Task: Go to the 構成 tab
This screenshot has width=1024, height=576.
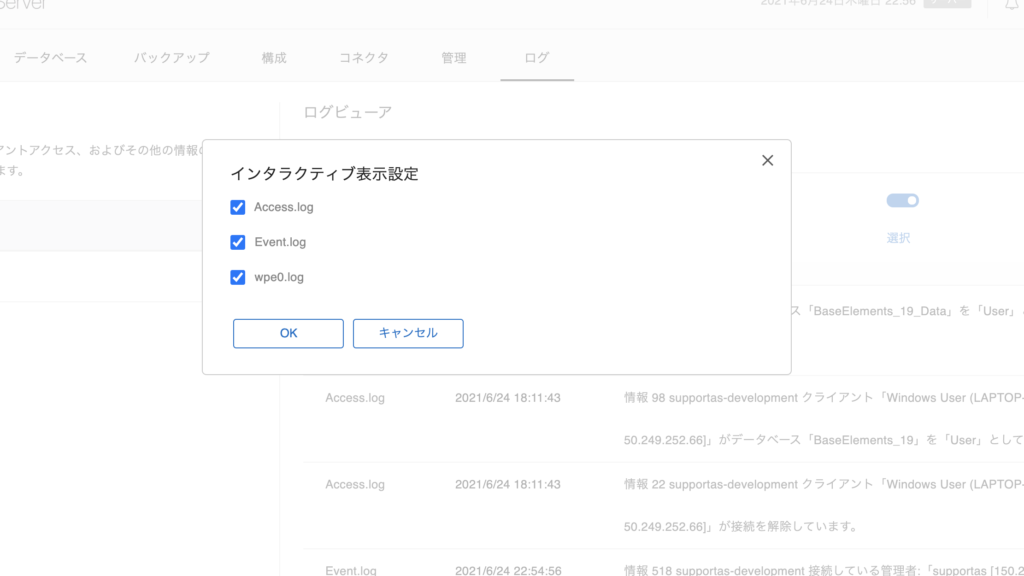Action: coord(274,58)
